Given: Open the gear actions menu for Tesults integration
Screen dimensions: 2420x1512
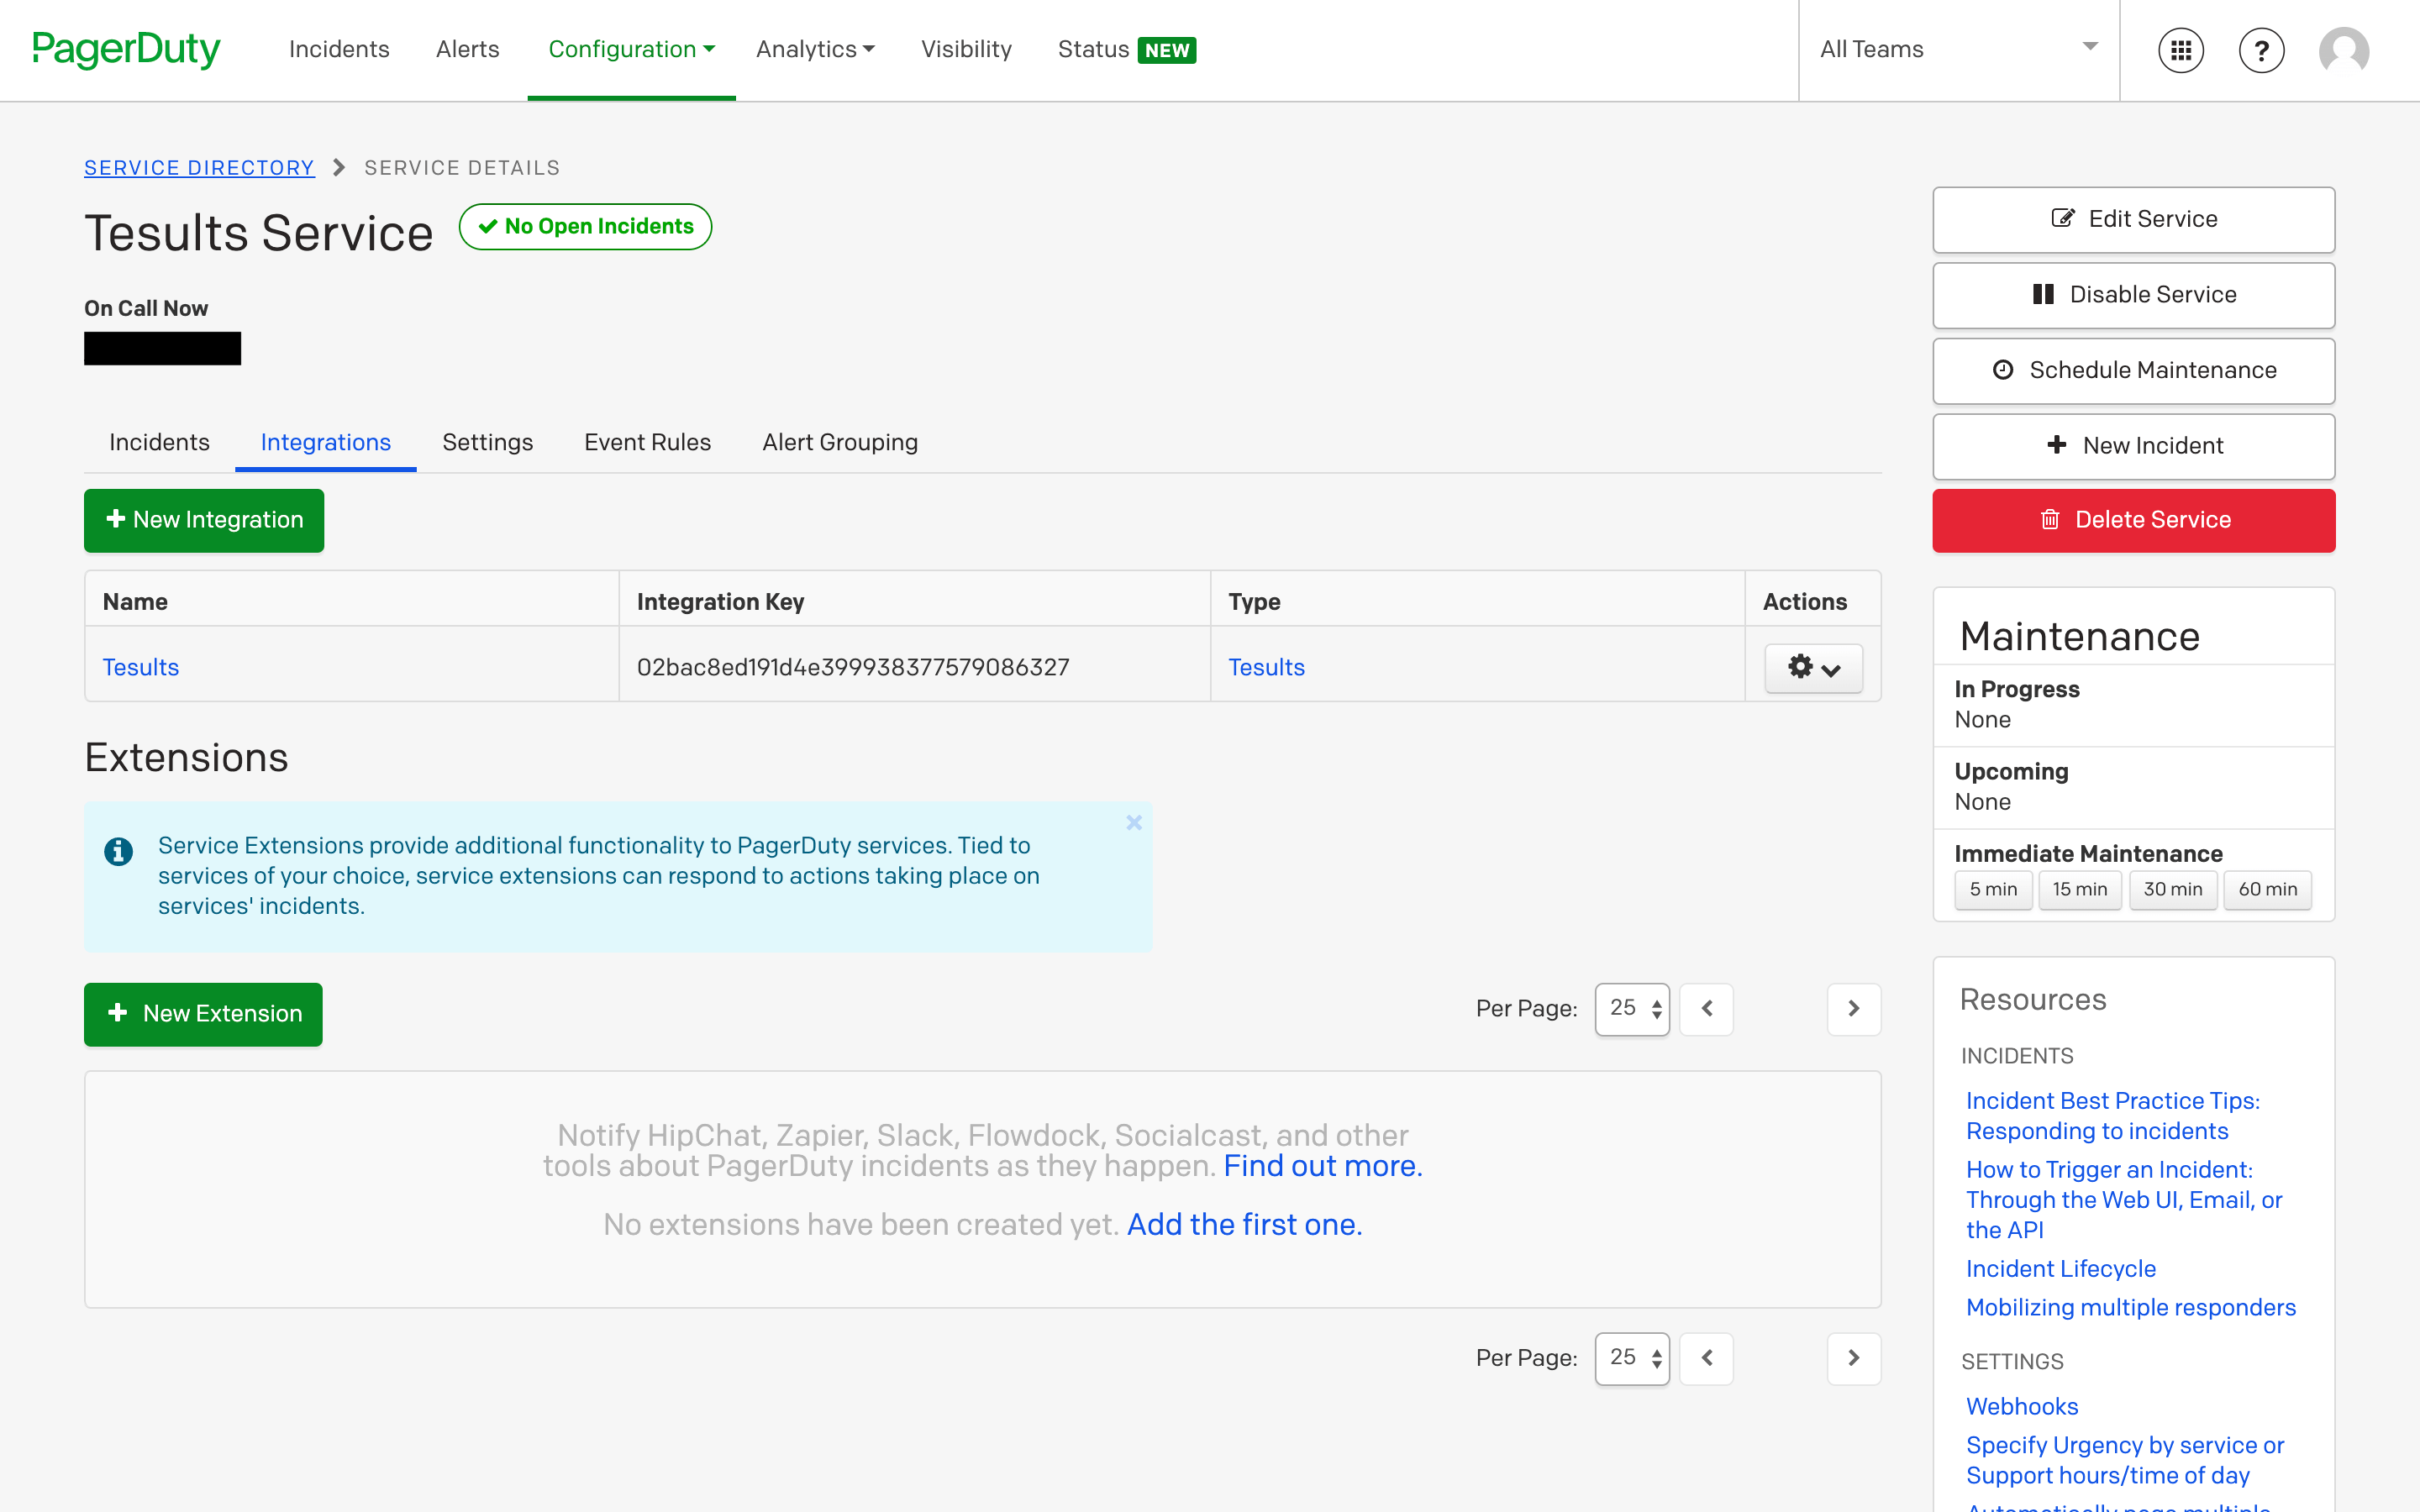Looking at the screenshot, I should point(1813,668).
